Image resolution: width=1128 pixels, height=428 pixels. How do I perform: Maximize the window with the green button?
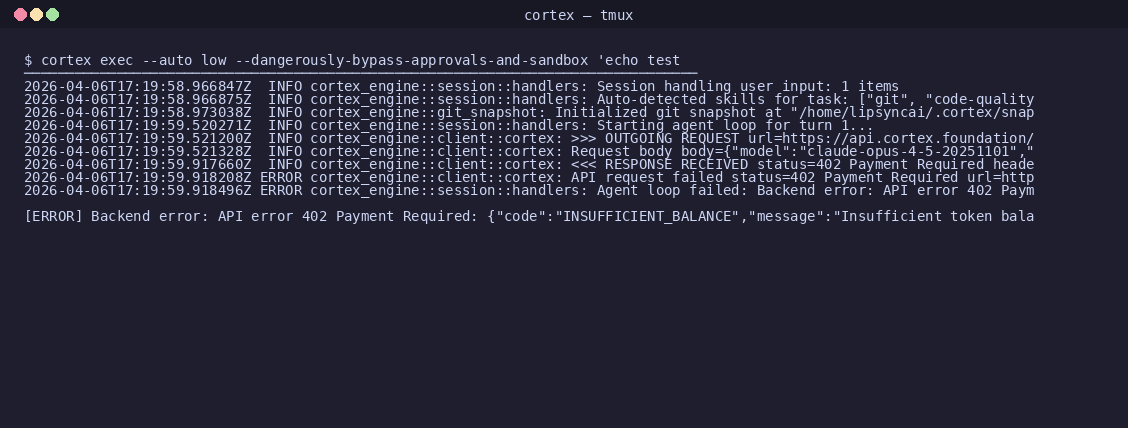click(53, 14)
